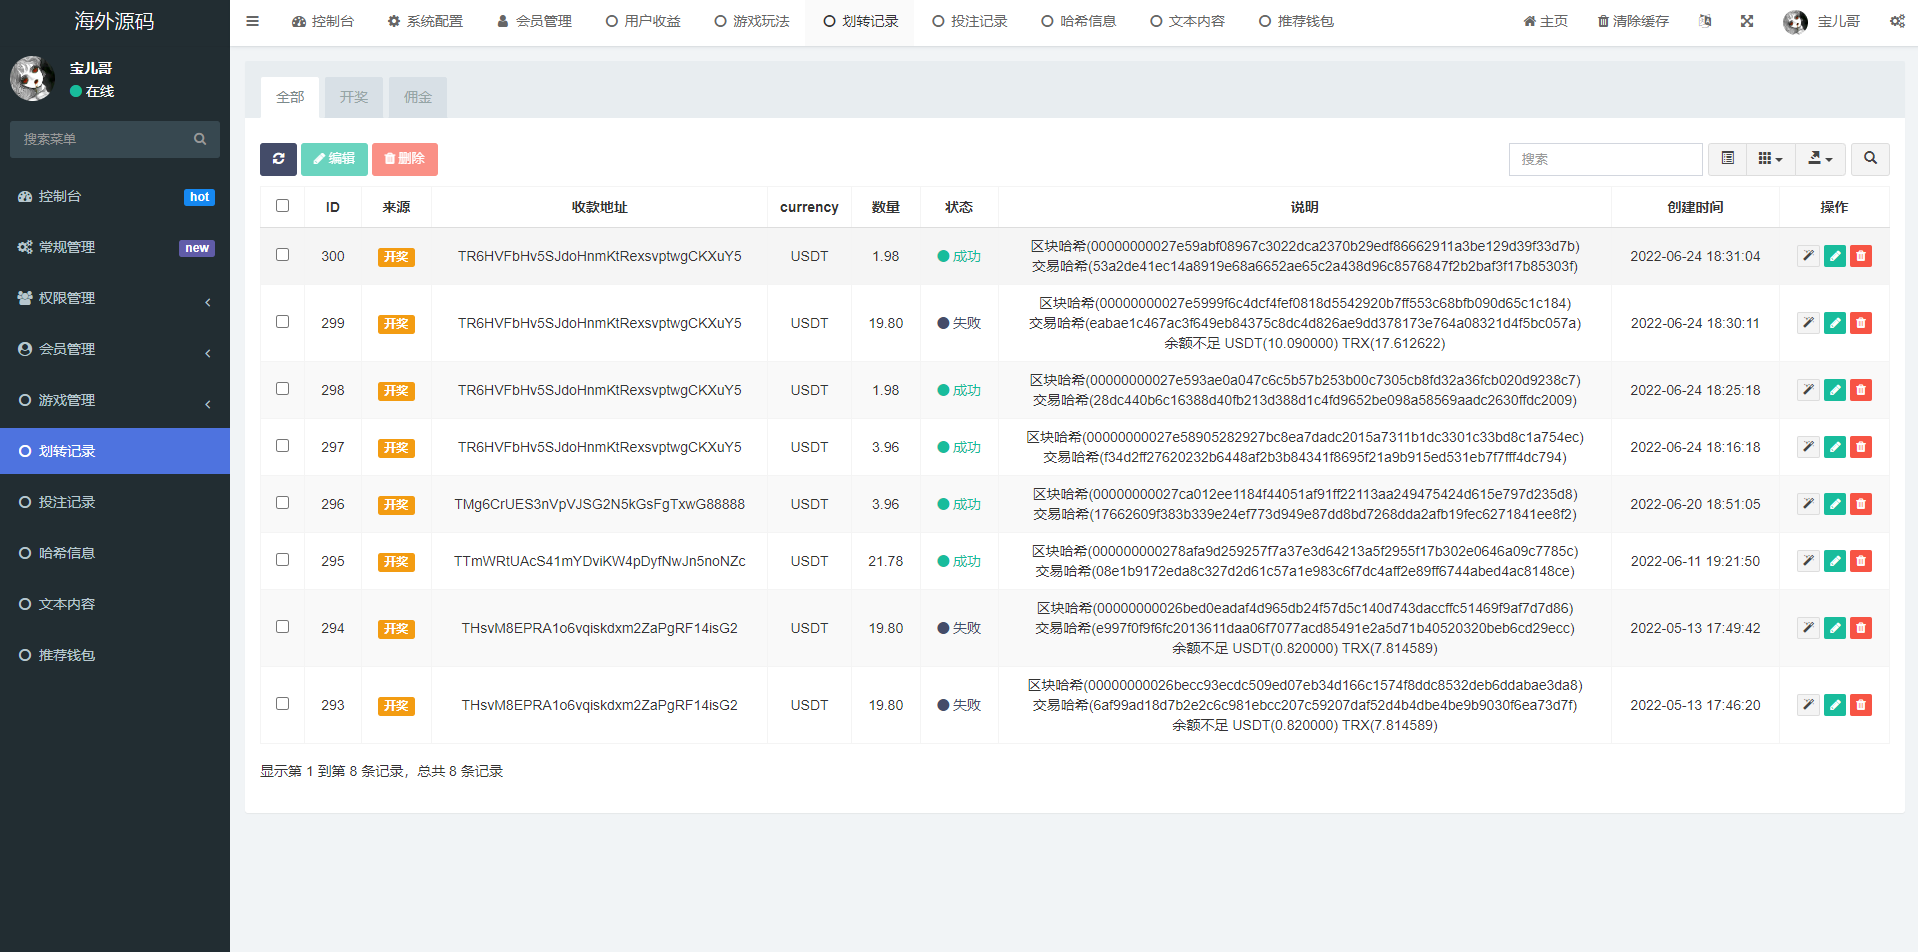Click the table 搜索 input field
The image size is (1918, 952).
tap(1605, 159)
